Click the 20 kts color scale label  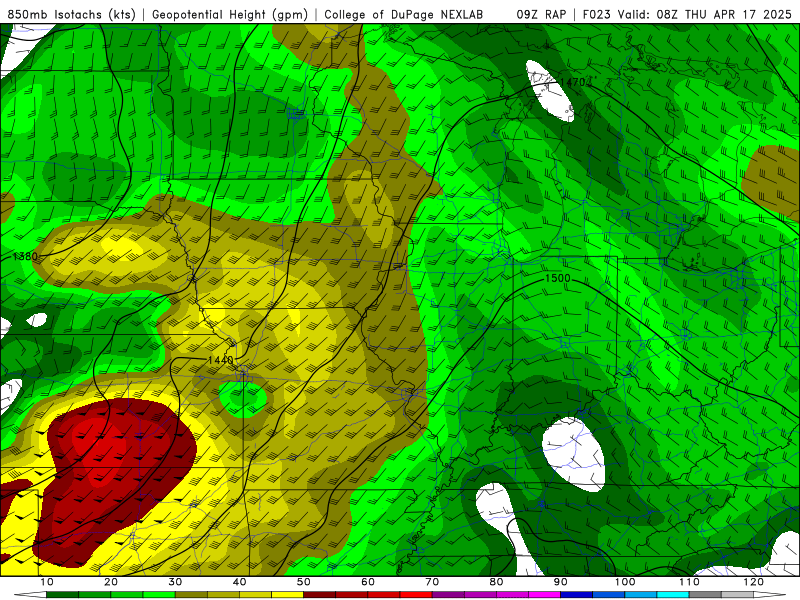[x=111, y=582]
